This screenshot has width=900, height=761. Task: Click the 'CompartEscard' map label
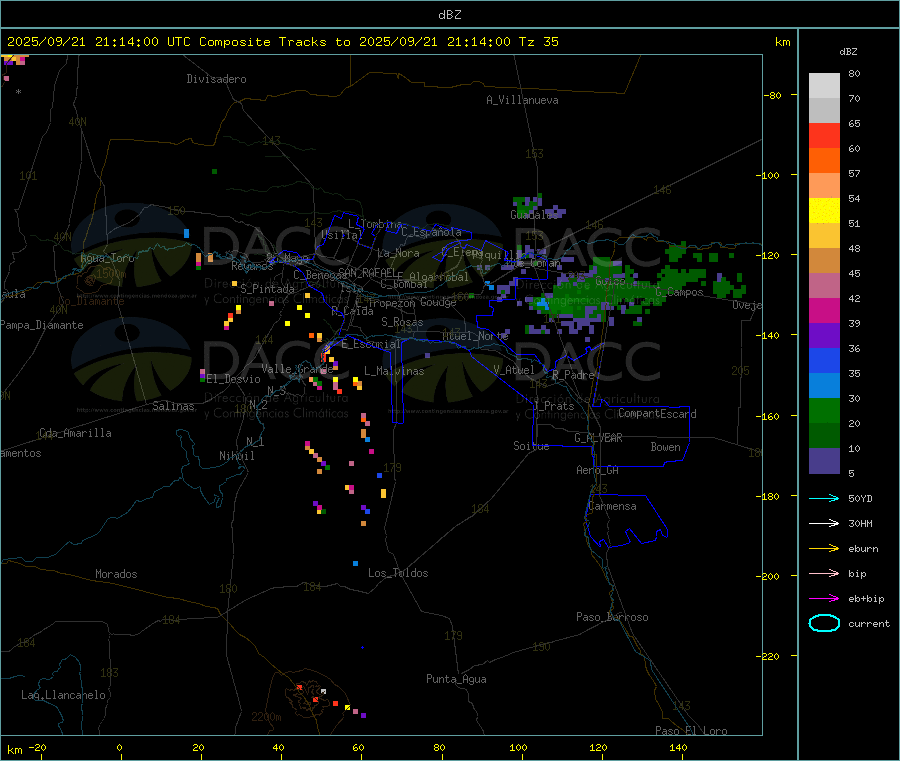pyautogui.click(x=657, y=414)
